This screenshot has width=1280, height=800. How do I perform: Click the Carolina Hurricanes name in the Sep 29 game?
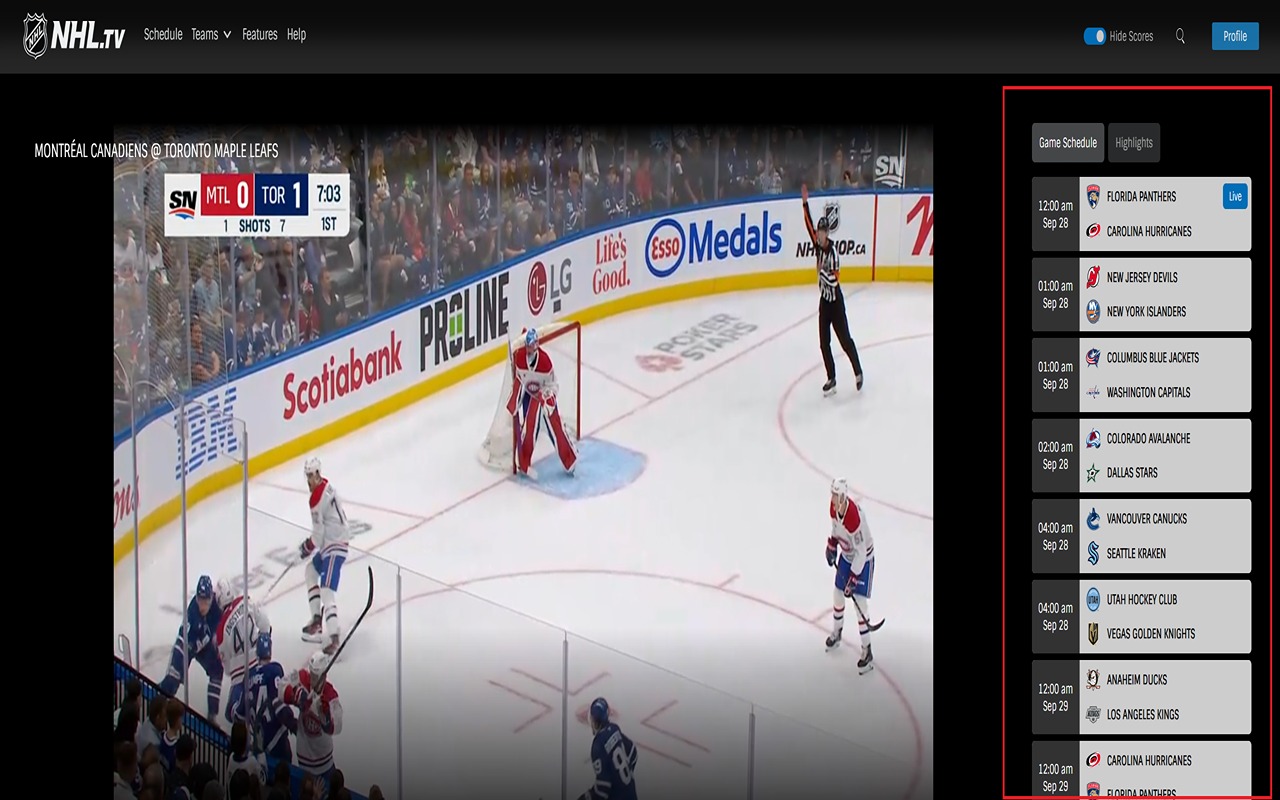[x=1149, y=760]
